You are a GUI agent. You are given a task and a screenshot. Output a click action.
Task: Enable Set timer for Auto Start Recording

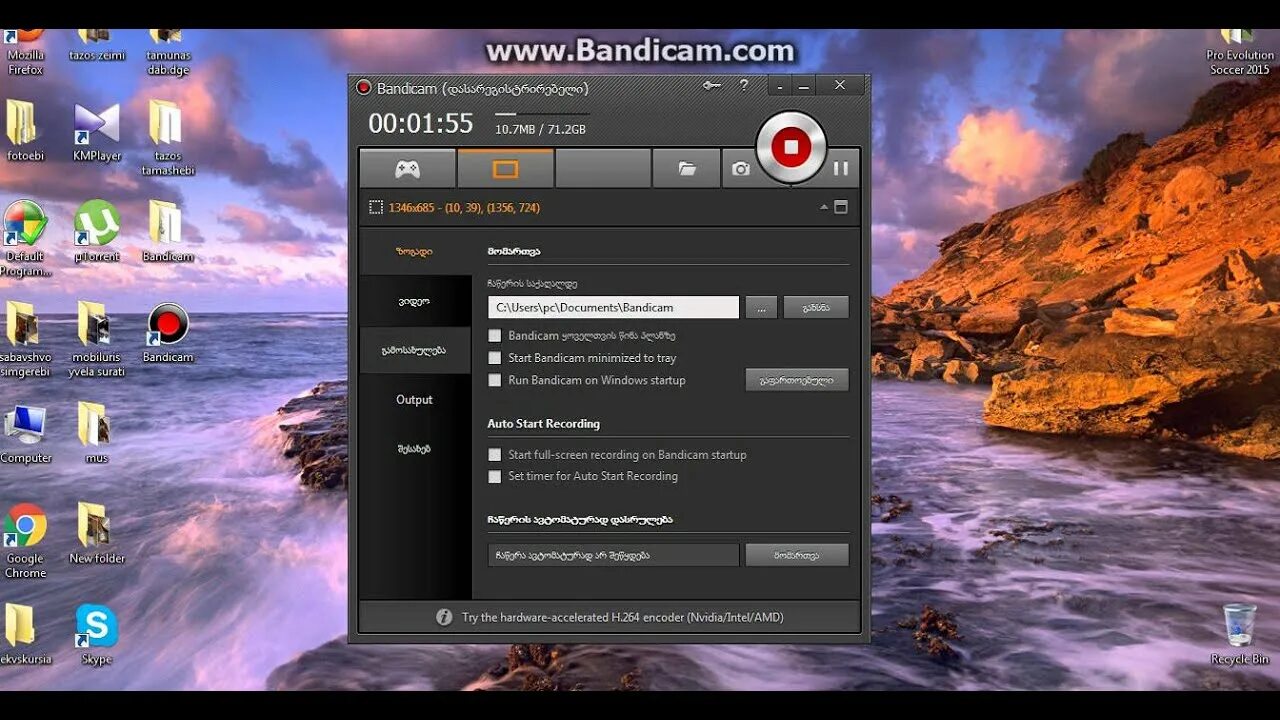point(494,476)
